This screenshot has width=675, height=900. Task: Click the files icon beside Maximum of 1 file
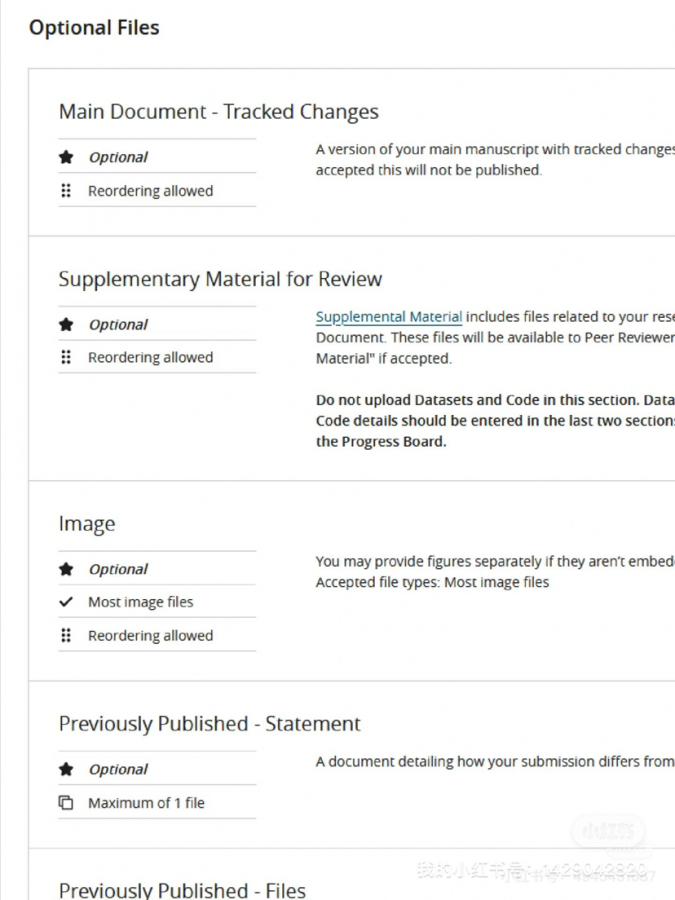coord(66,802)
